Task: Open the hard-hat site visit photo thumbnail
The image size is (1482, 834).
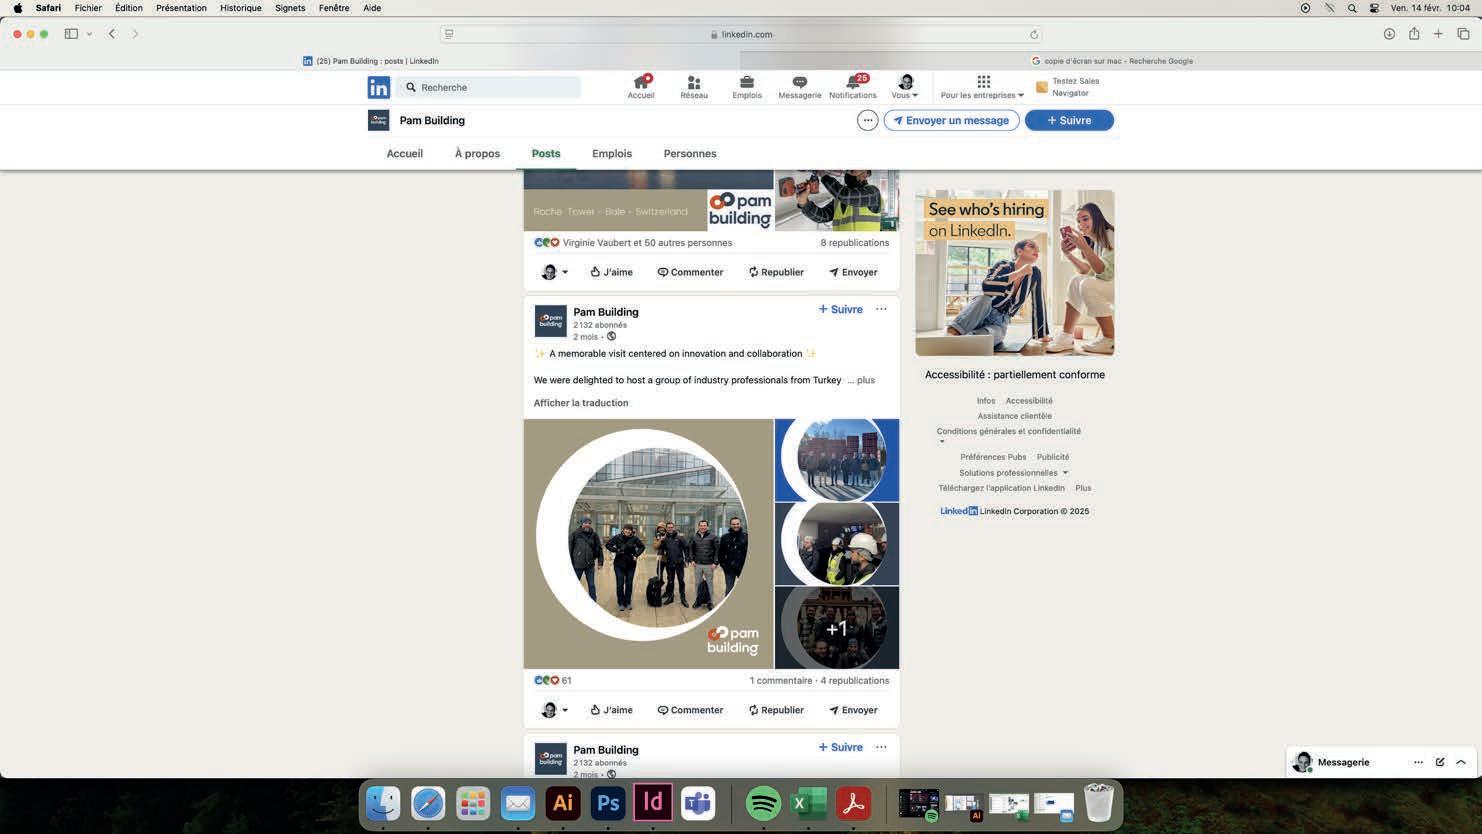Action: [837, 544]
